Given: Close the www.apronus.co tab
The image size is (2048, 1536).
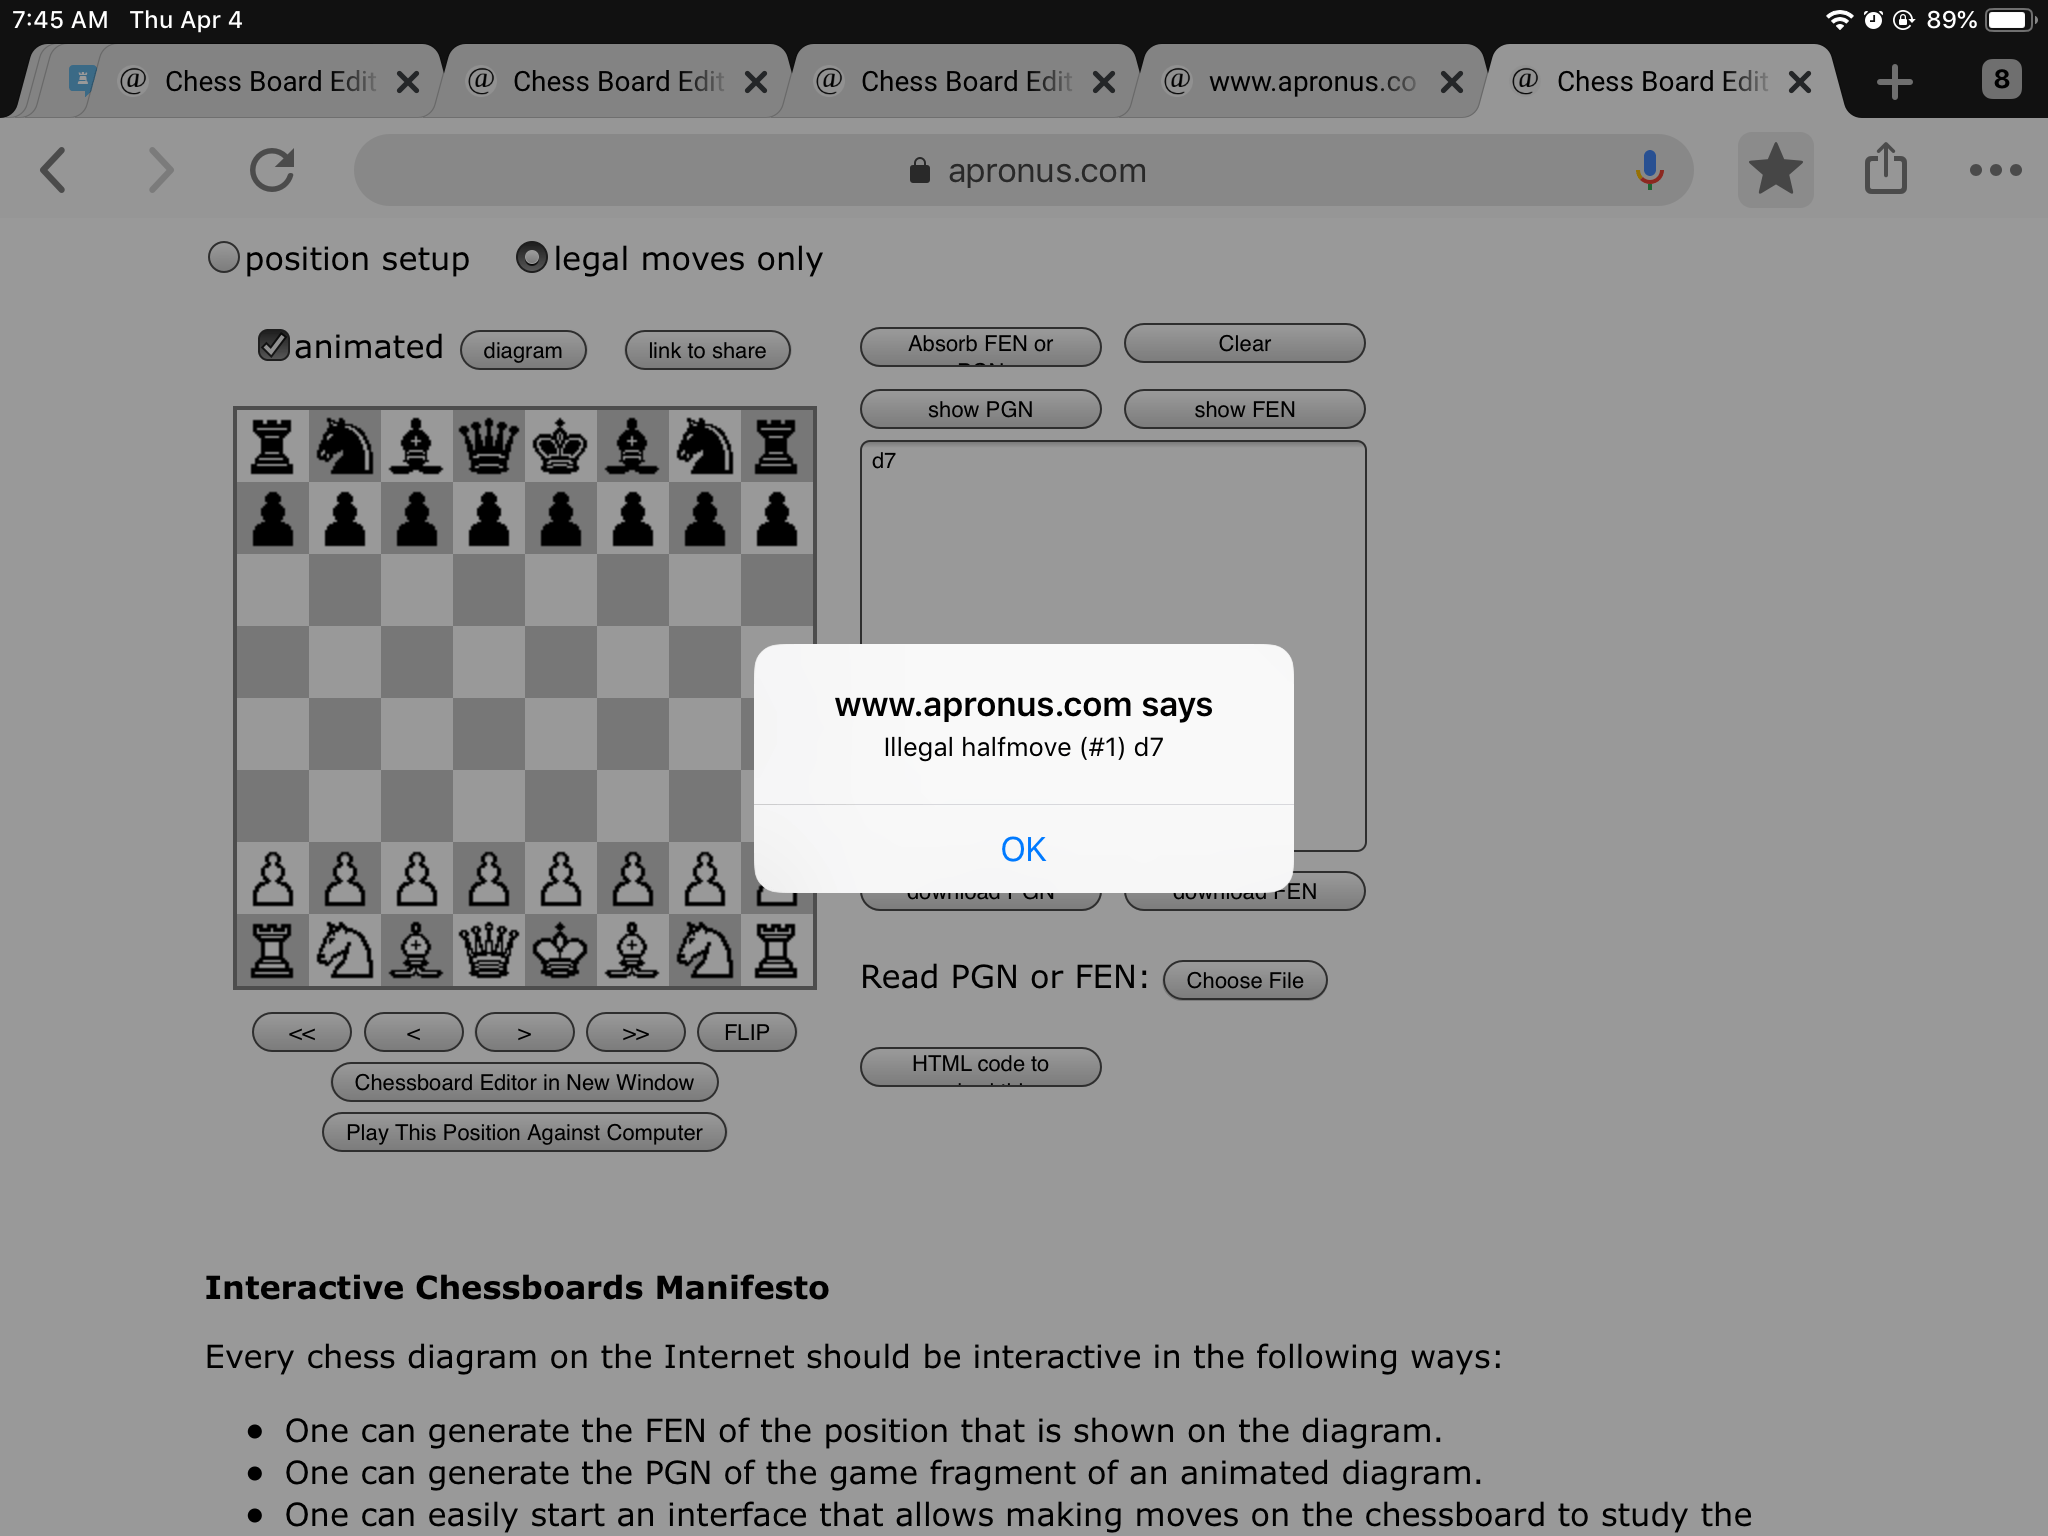Looking at the screenshot, I should pyautogui.click(x=1452, y=82).
